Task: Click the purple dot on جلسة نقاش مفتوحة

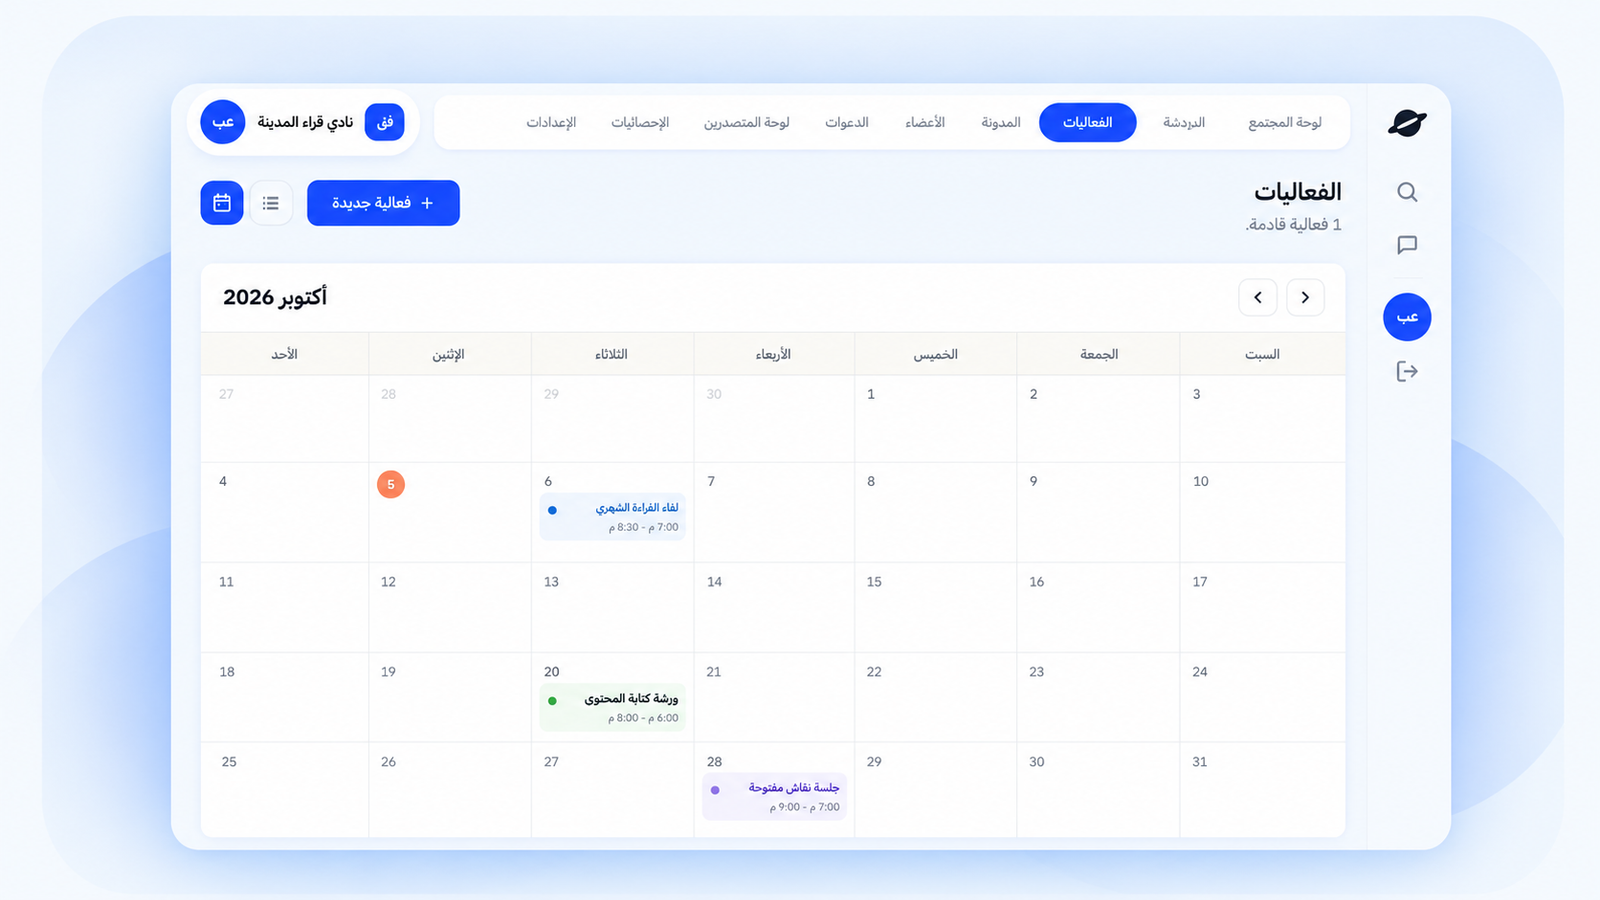Action: pos(715,790)
